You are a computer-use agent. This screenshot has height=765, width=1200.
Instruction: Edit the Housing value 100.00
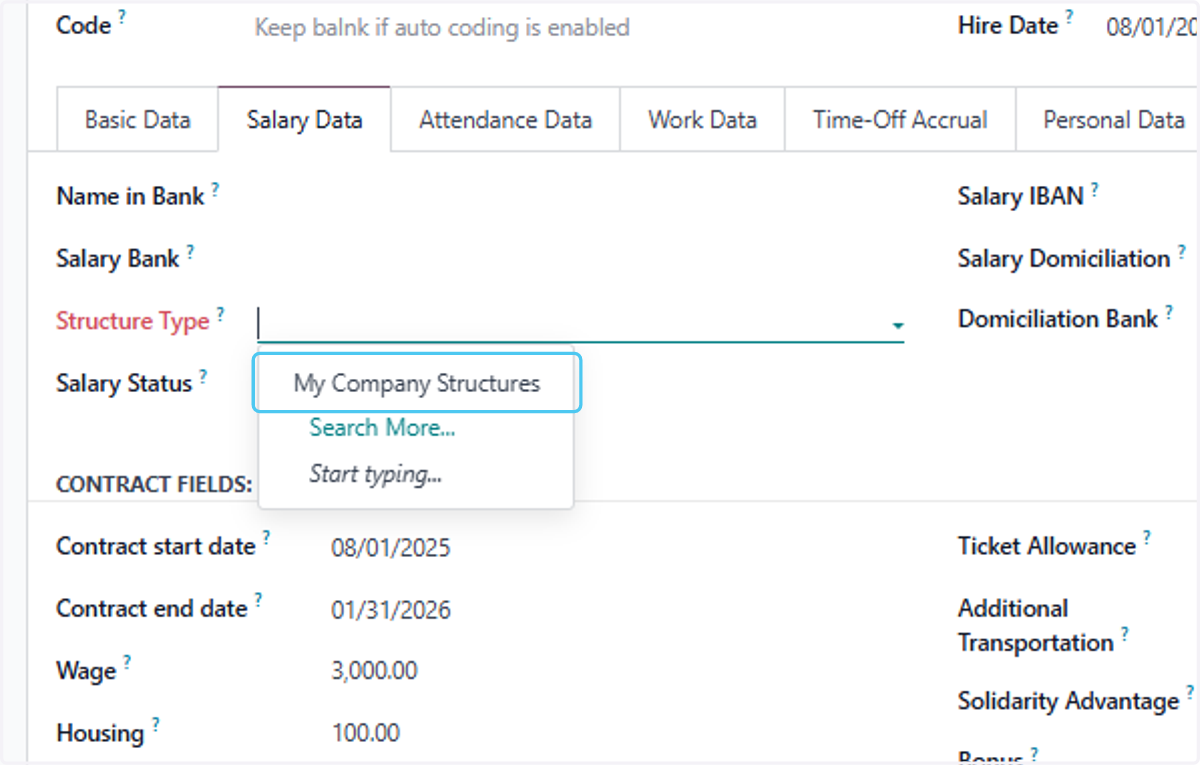366,733
